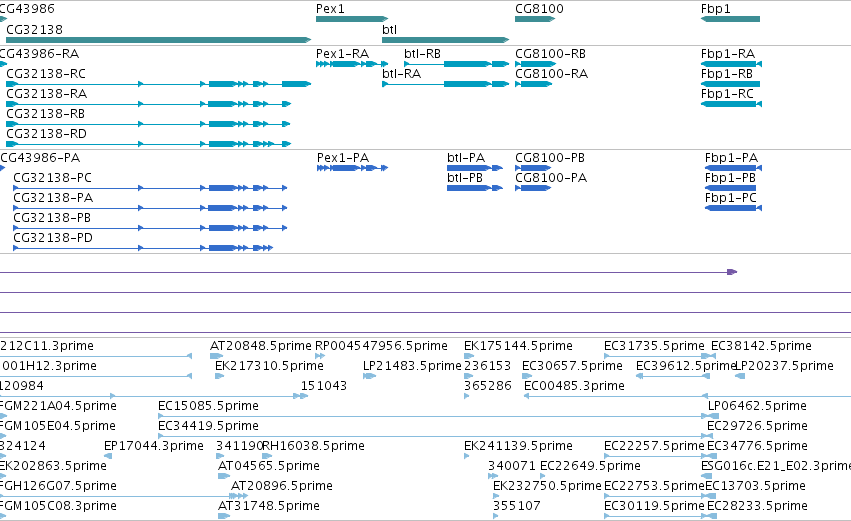
Task: Click EST LP21483.5prime
Action: [412, 366]
